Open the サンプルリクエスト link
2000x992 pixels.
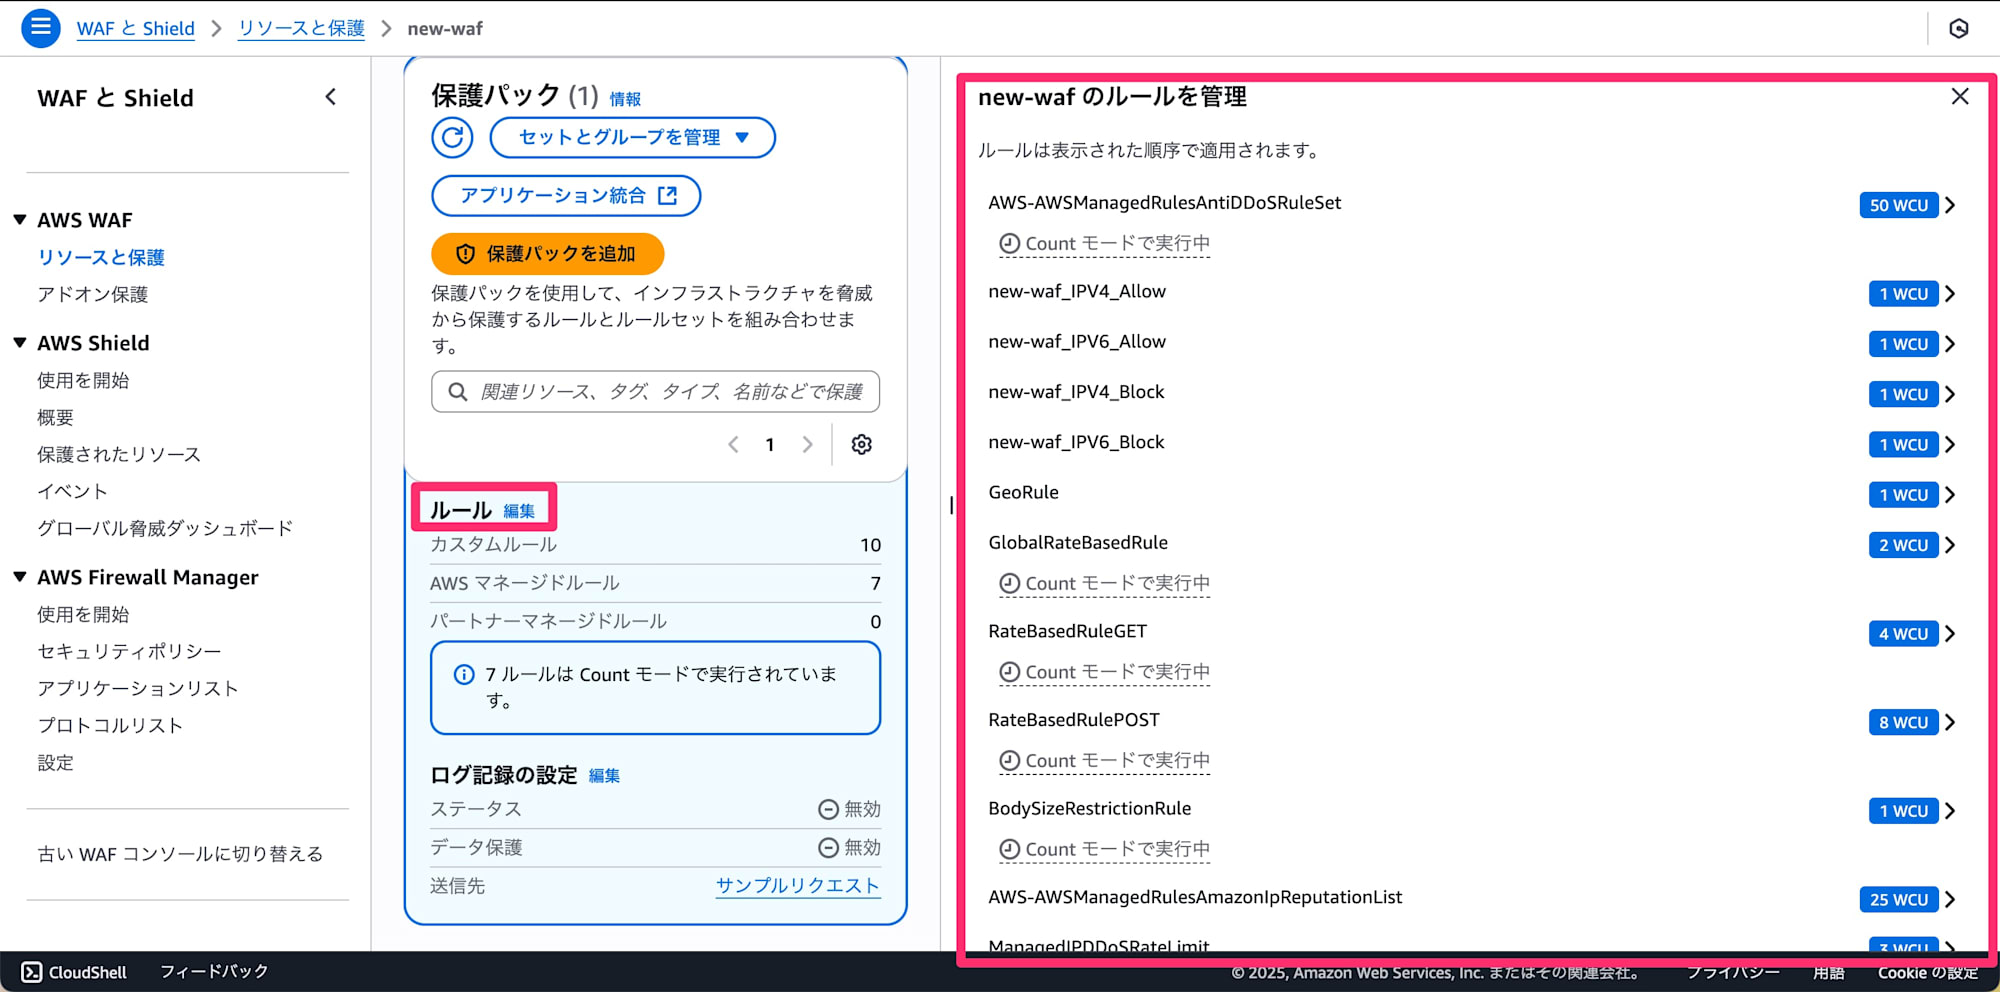(x=798, y=886)
